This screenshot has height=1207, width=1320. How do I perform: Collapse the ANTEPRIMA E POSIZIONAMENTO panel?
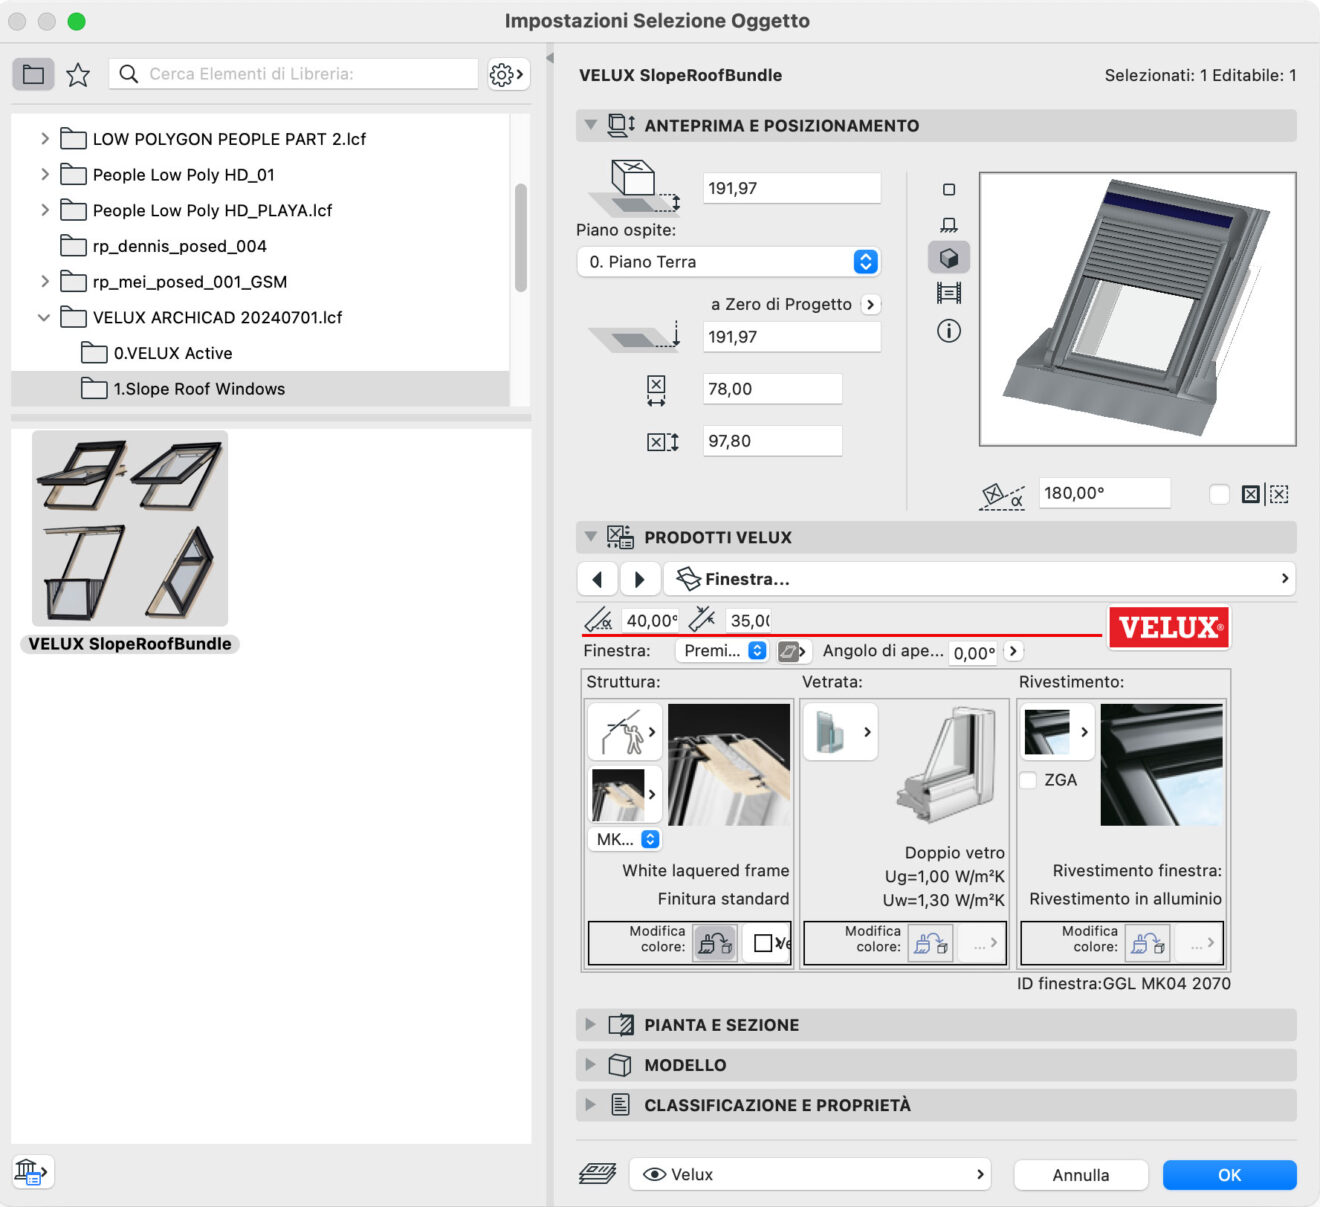590,125
